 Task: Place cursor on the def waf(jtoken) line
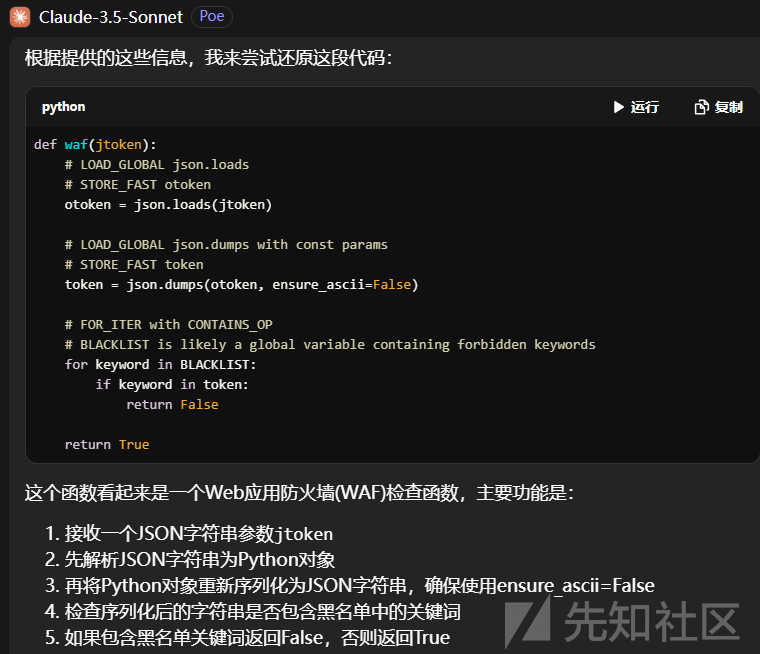(x=95, y=144)
